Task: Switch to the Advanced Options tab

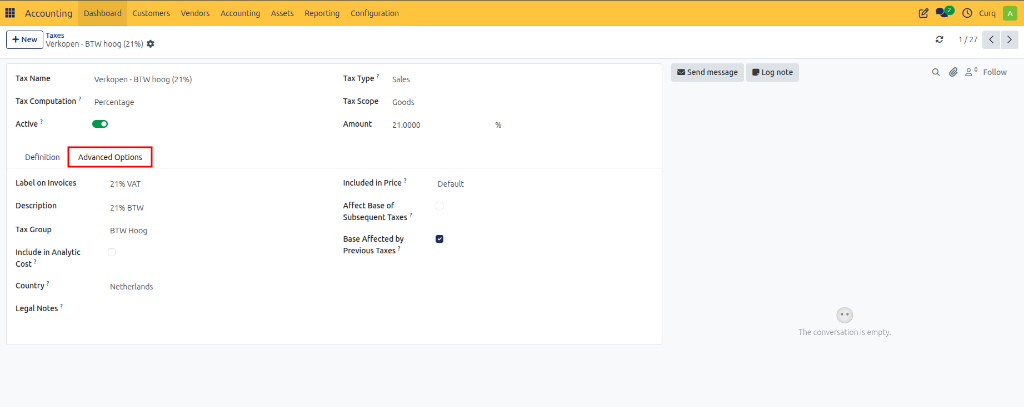Action: tap(110, 157)
